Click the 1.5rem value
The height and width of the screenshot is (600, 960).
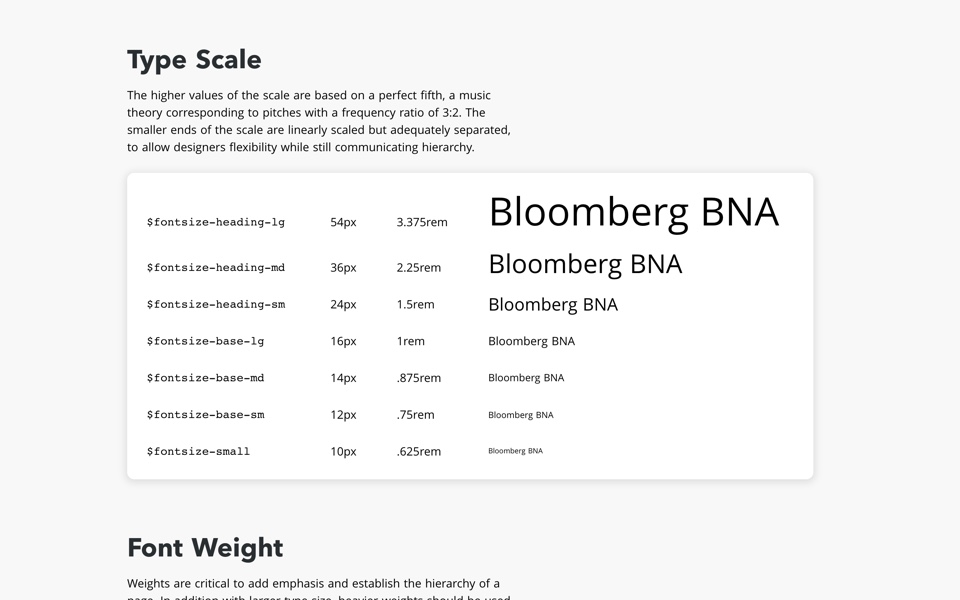(415, 304)
